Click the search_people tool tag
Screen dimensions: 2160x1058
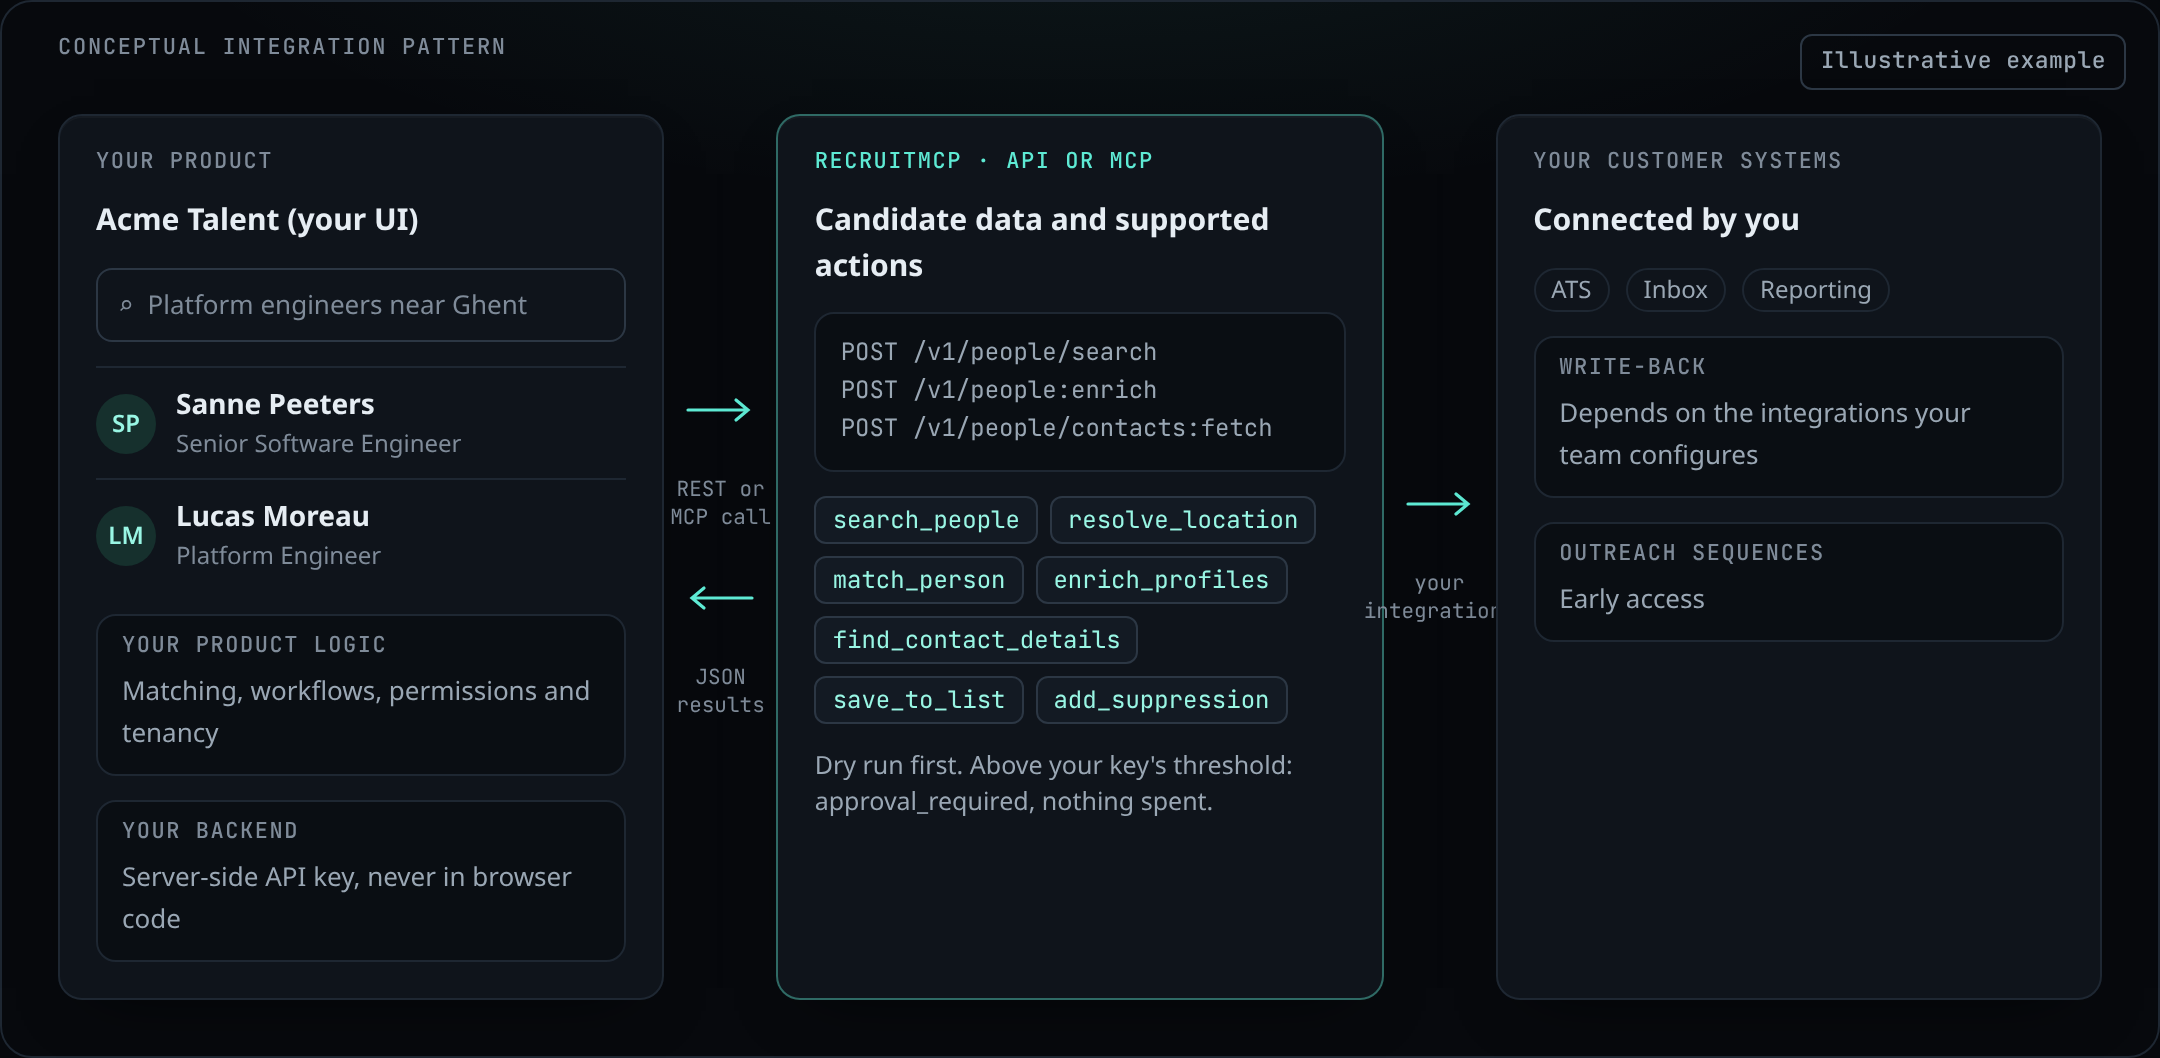(x=926, y=520)
